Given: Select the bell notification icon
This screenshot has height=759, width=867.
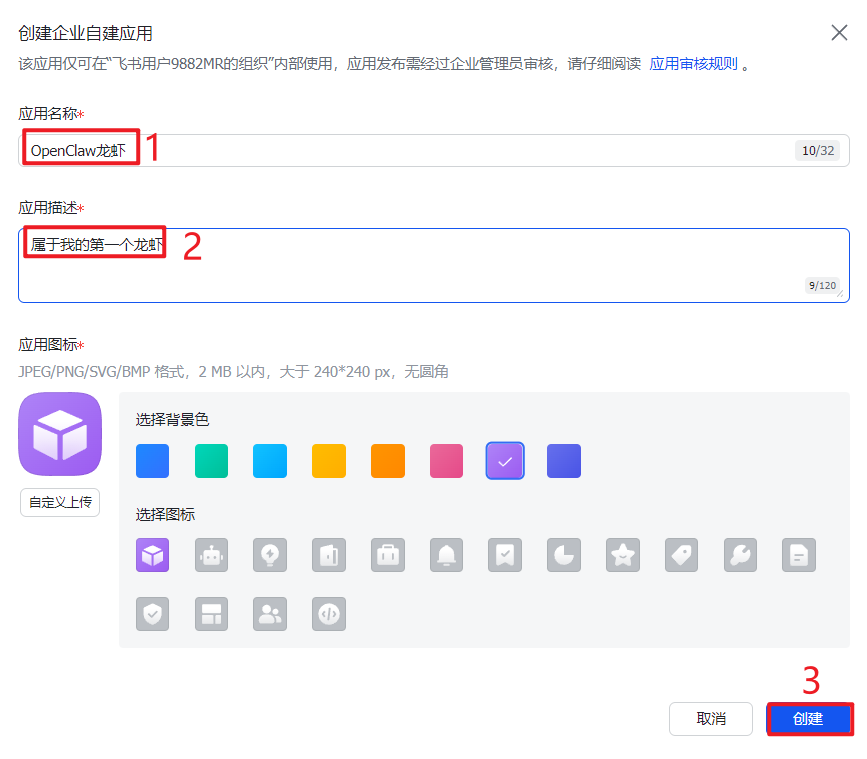Looking at the screenshot, I should (447, 555).
